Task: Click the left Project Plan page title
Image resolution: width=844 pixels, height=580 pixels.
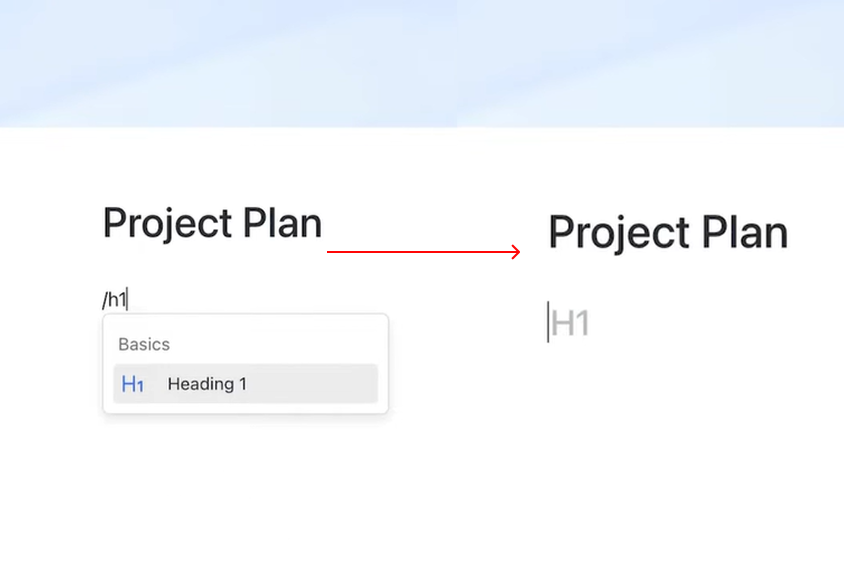Action: click(212, 223)
